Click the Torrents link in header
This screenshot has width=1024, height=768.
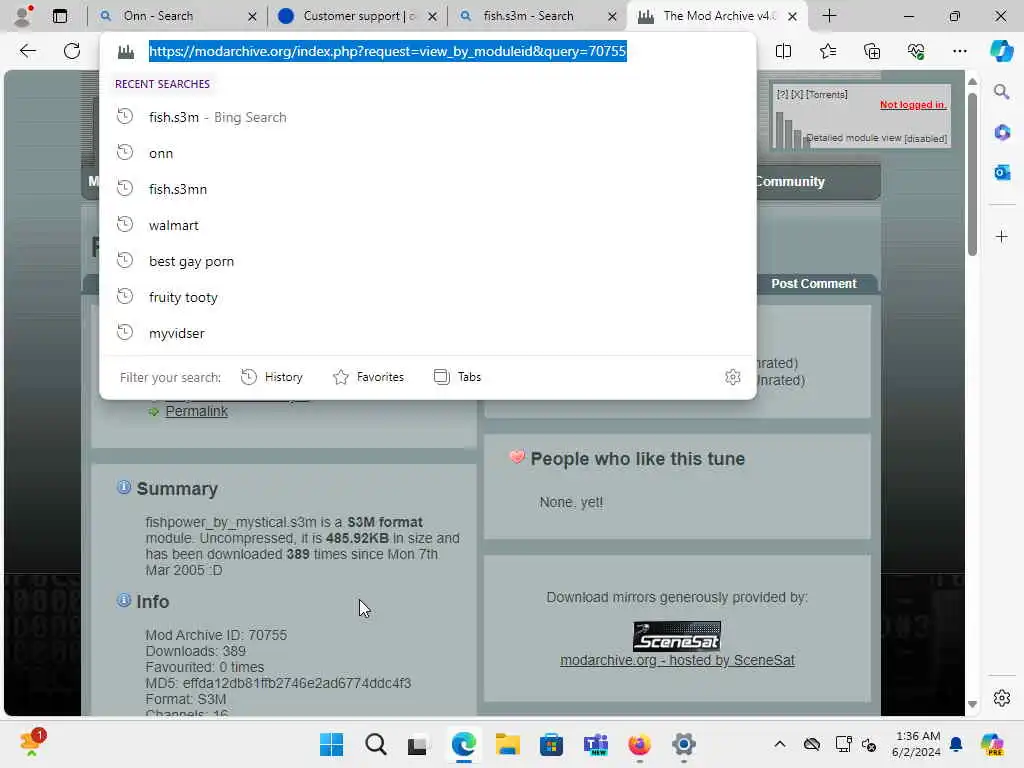[x=825, y=95]
